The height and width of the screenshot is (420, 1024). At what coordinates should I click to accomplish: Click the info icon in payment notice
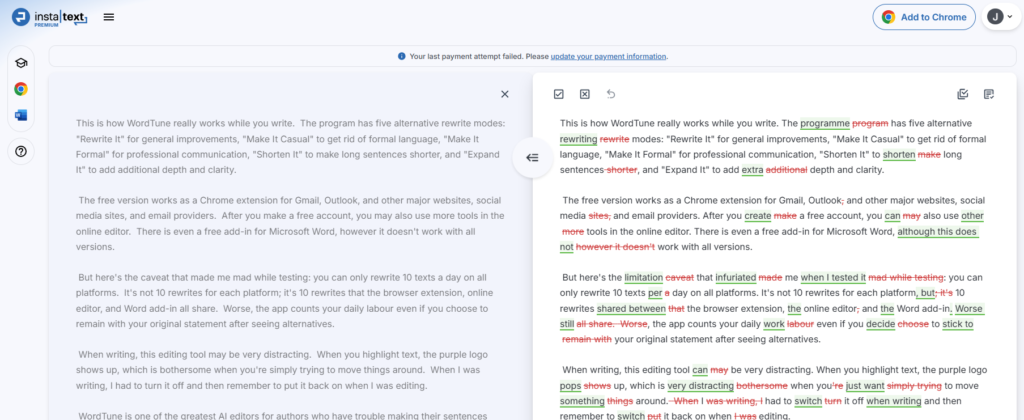(402, 56)
